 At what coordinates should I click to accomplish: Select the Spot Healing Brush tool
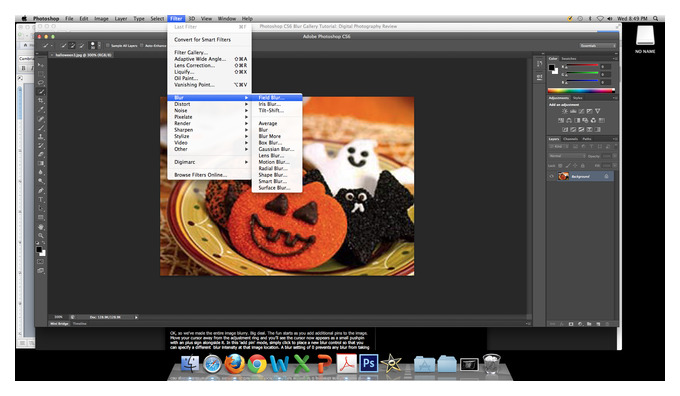41,119
